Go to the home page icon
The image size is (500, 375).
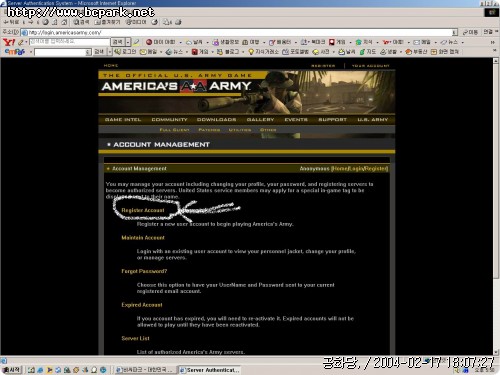pos(64,22)
